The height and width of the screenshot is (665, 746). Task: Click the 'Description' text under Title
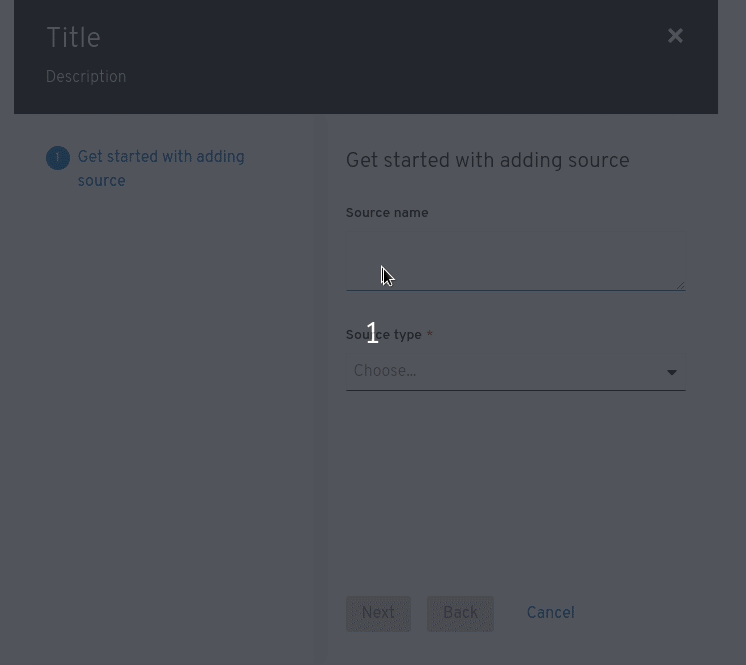pos(86,77)
